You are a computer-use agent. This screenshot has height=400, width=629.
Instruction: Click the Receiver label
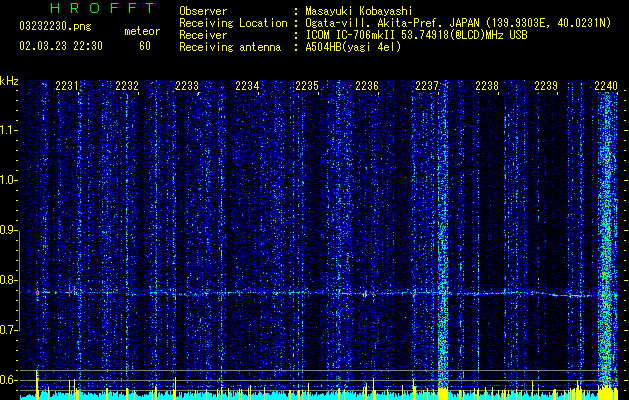click(203, 35)
